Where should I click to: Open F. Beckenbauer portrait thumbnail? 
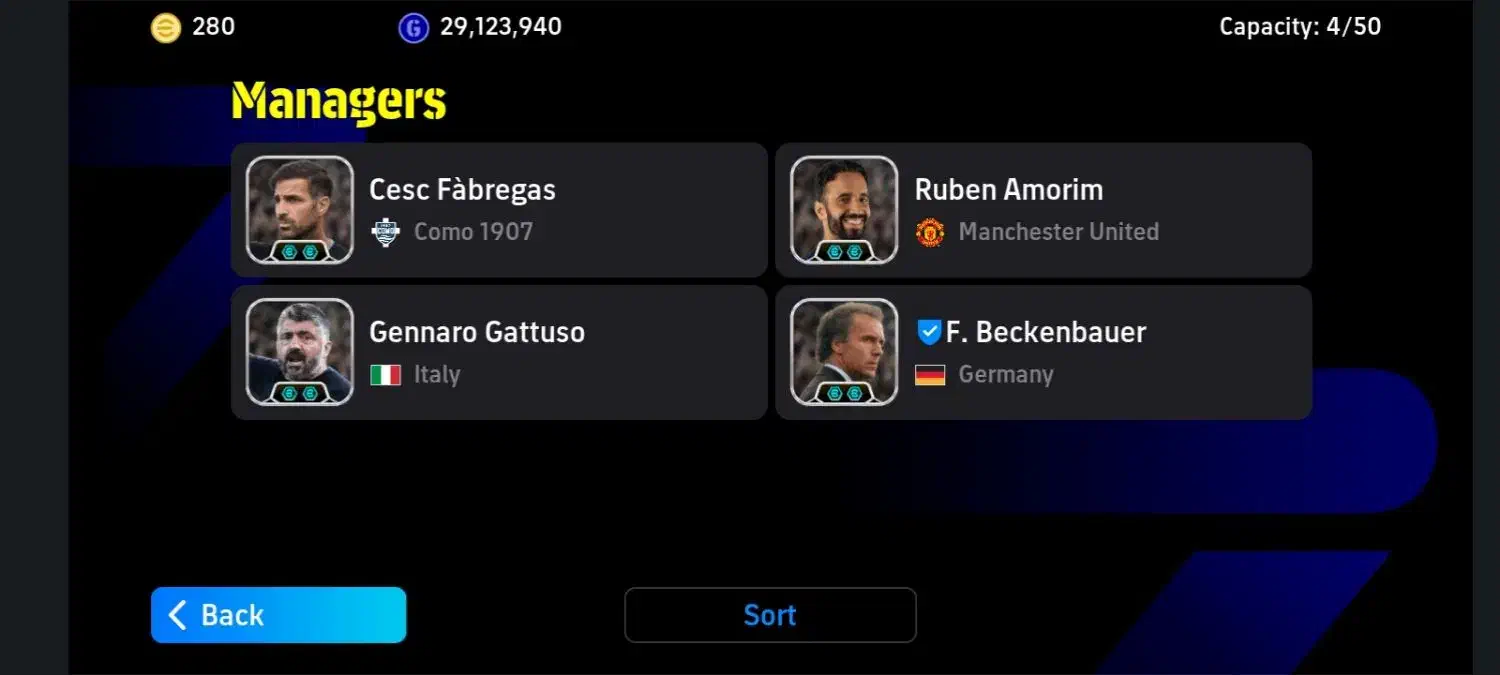click(x=844, y=352)
